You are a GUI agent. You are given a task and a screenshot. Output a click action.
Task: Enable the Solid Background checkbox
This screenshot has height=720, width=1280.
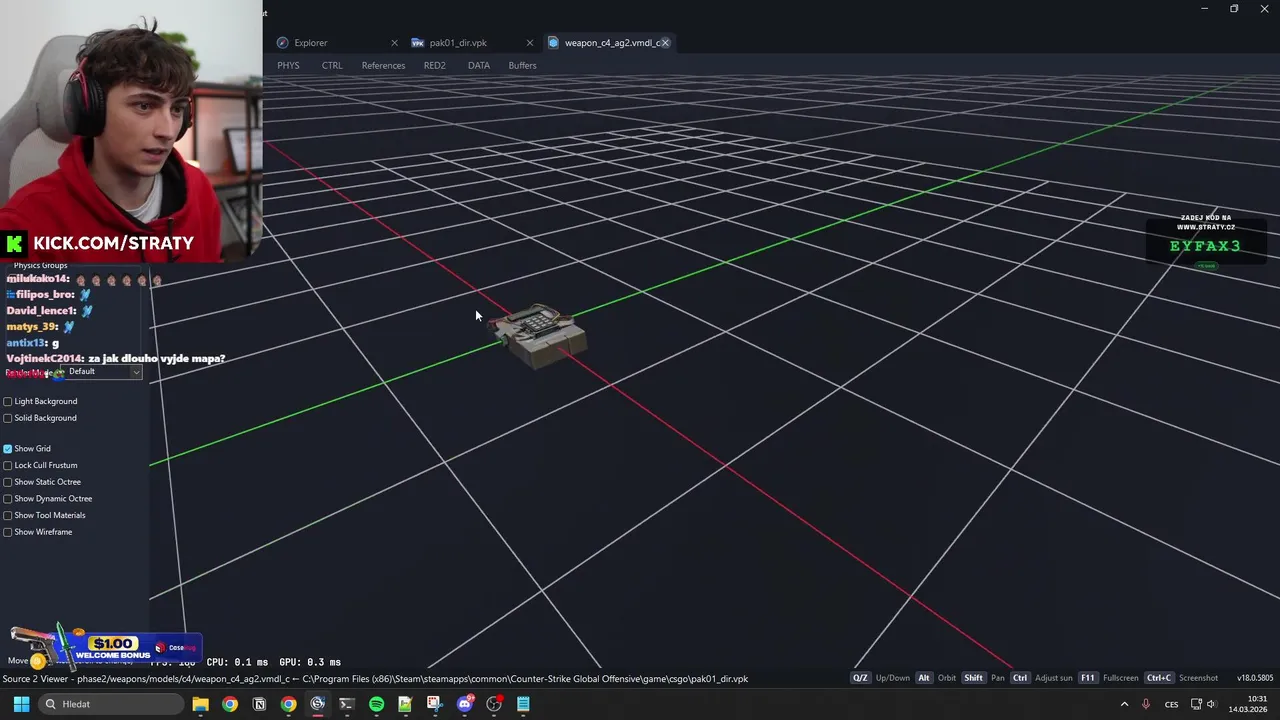(8, 418)
